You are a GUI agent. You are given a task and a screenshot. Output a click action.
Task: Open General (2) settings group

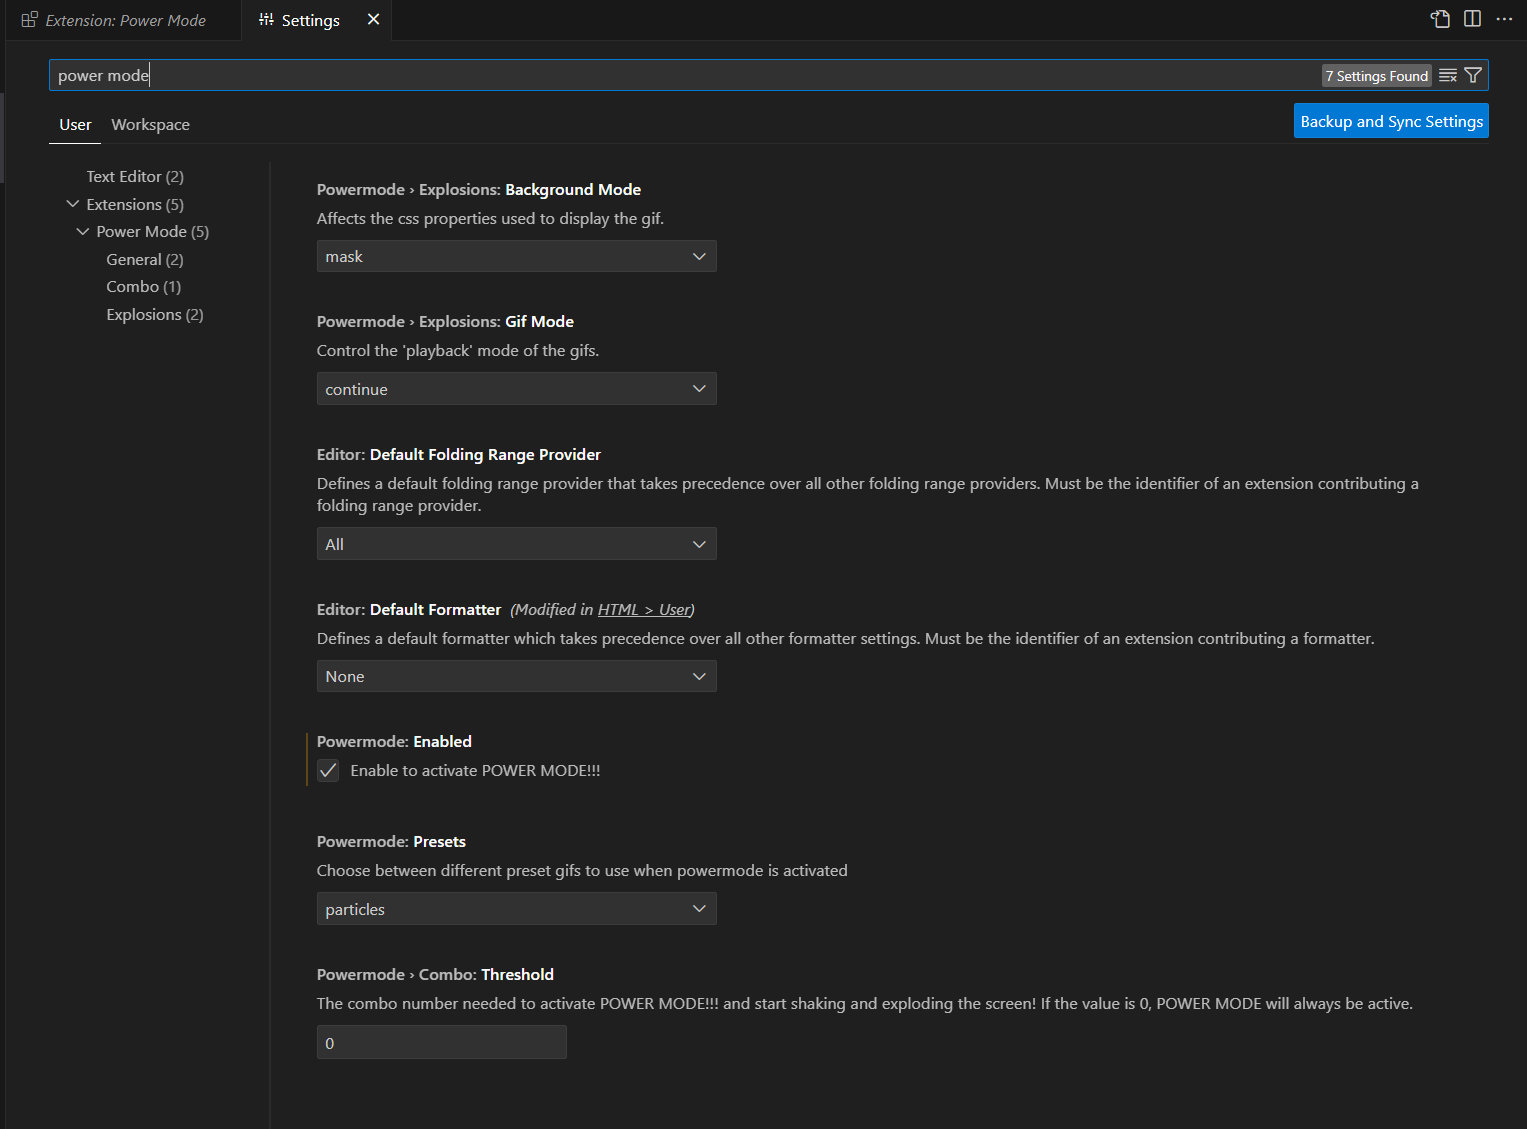point(145,260)
